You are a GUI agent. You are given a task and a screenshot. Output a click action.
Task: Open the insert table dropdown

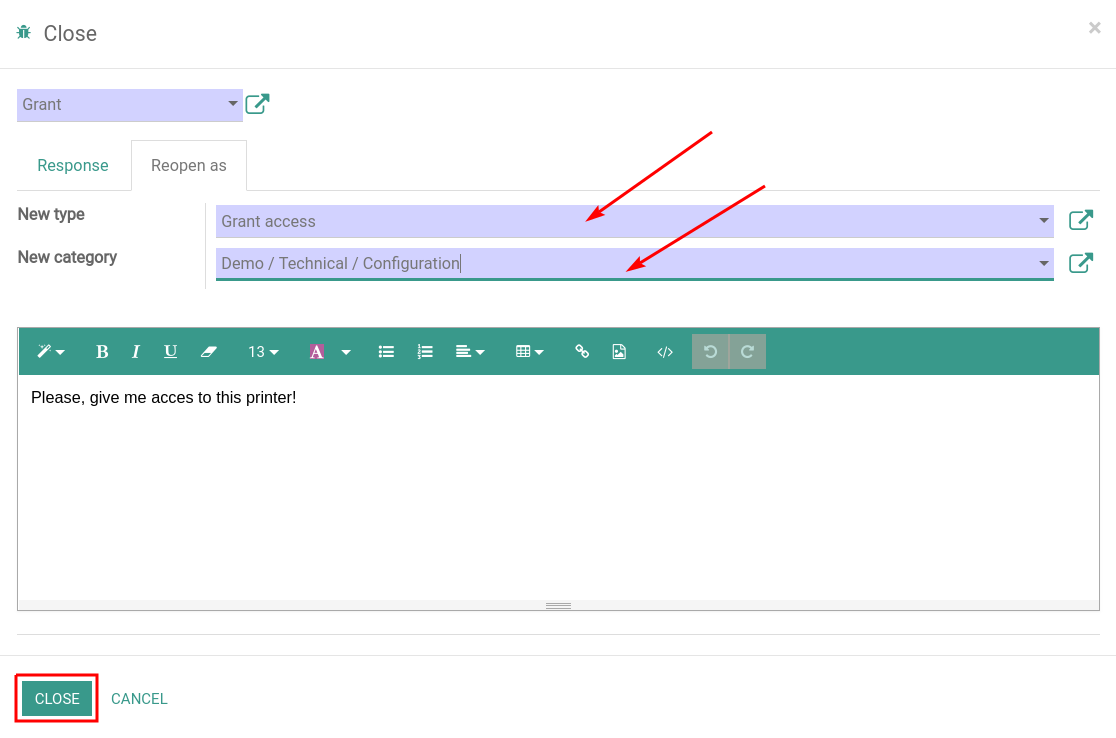click(x=530, y=352)
